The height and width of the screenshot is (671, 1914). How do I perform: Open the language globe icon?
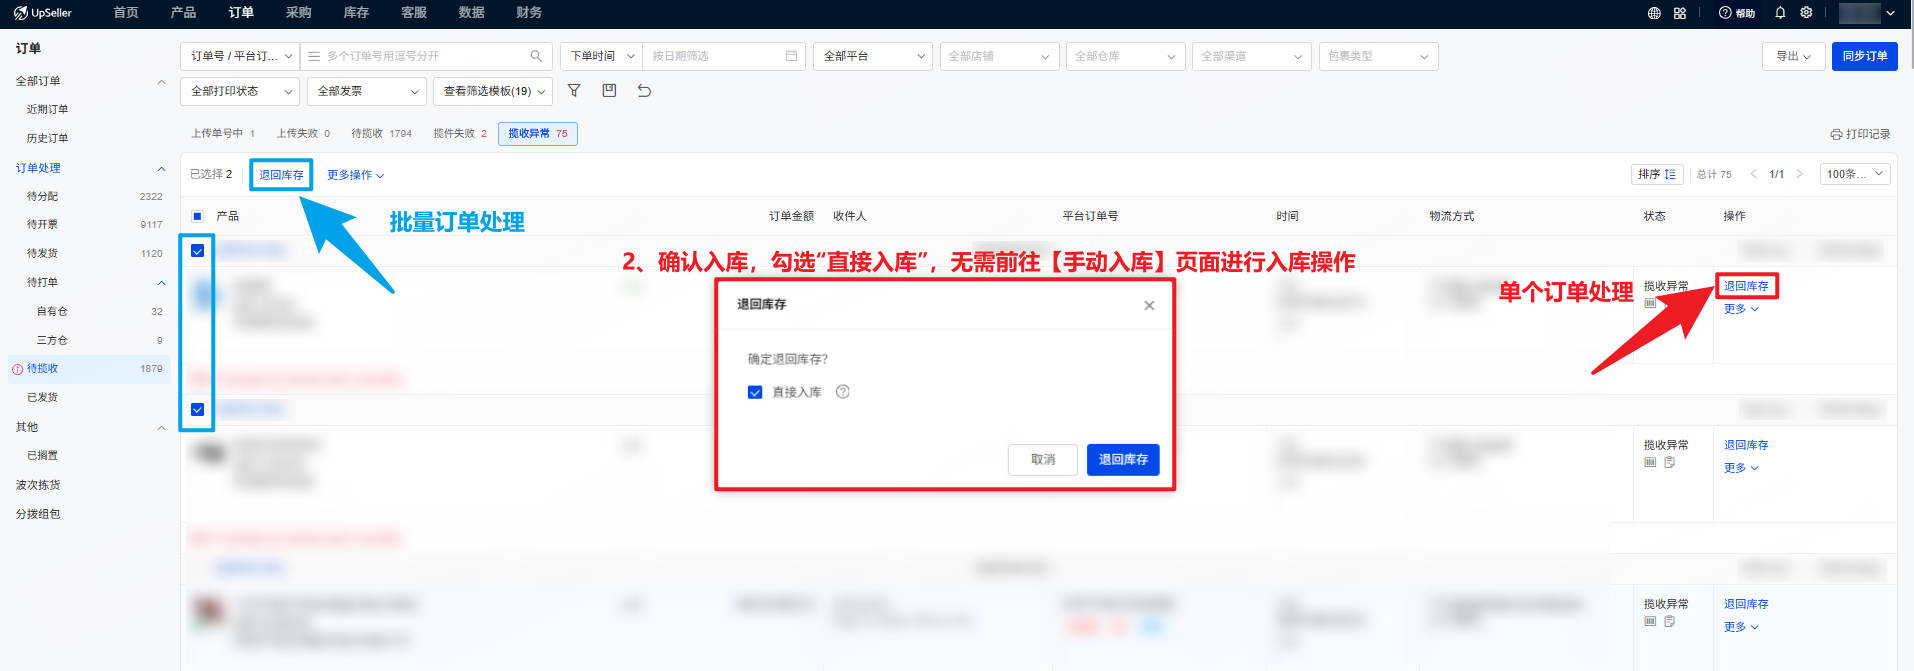(1654, 13)
